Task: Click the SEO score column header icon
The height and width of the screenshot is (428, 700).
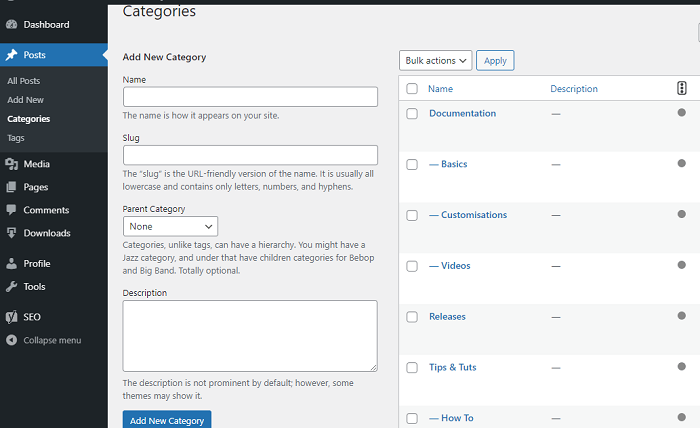Action: coord(682,88)
